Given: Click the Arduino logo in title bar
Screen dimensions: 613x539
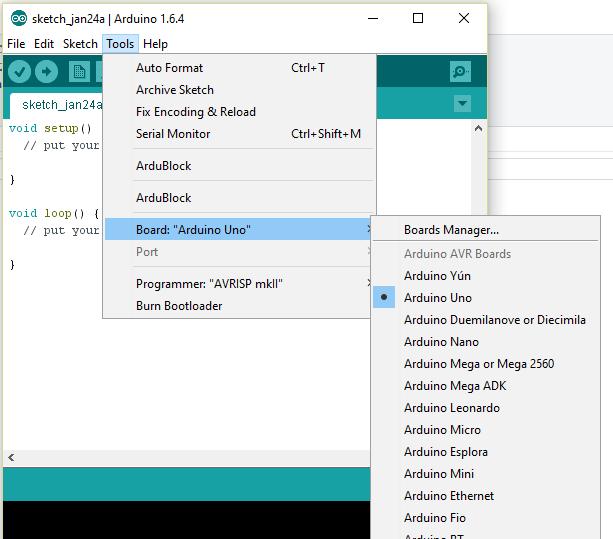Looking at the screenshot, I should pyautogui.click(x=18, y=18).
